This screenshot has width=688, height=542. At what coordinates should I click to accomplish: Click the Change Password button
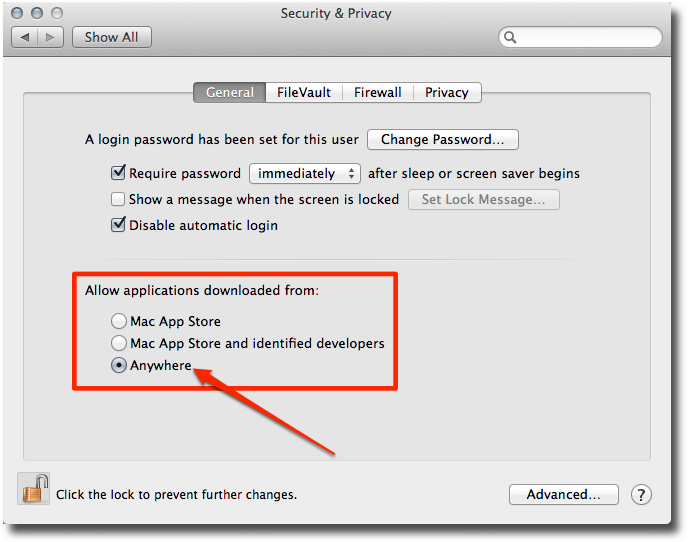443,139
